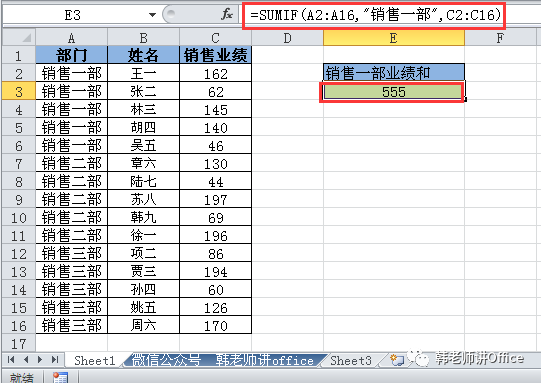Switch to Sheet3 tab
The height and width of the screenshot is (383, 541).
(x=351, y=361)
